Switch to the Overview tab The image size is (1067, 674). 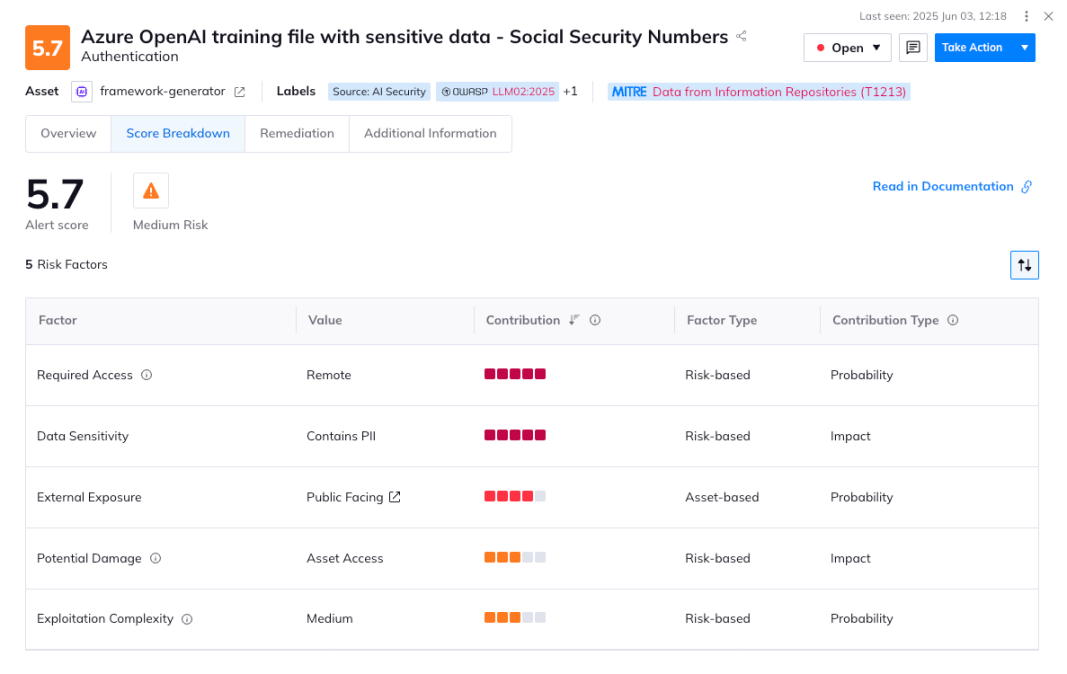pos(68,133)
